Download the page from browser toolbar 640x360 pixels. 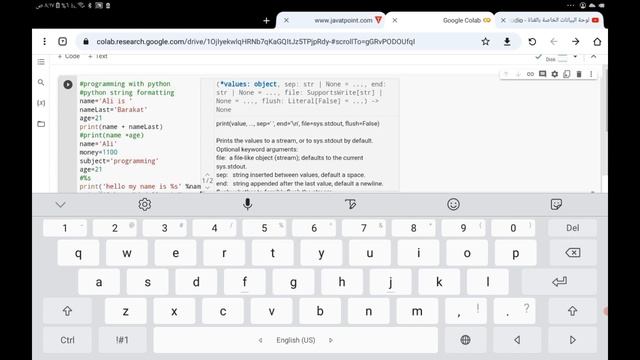[x=507, y=42]
